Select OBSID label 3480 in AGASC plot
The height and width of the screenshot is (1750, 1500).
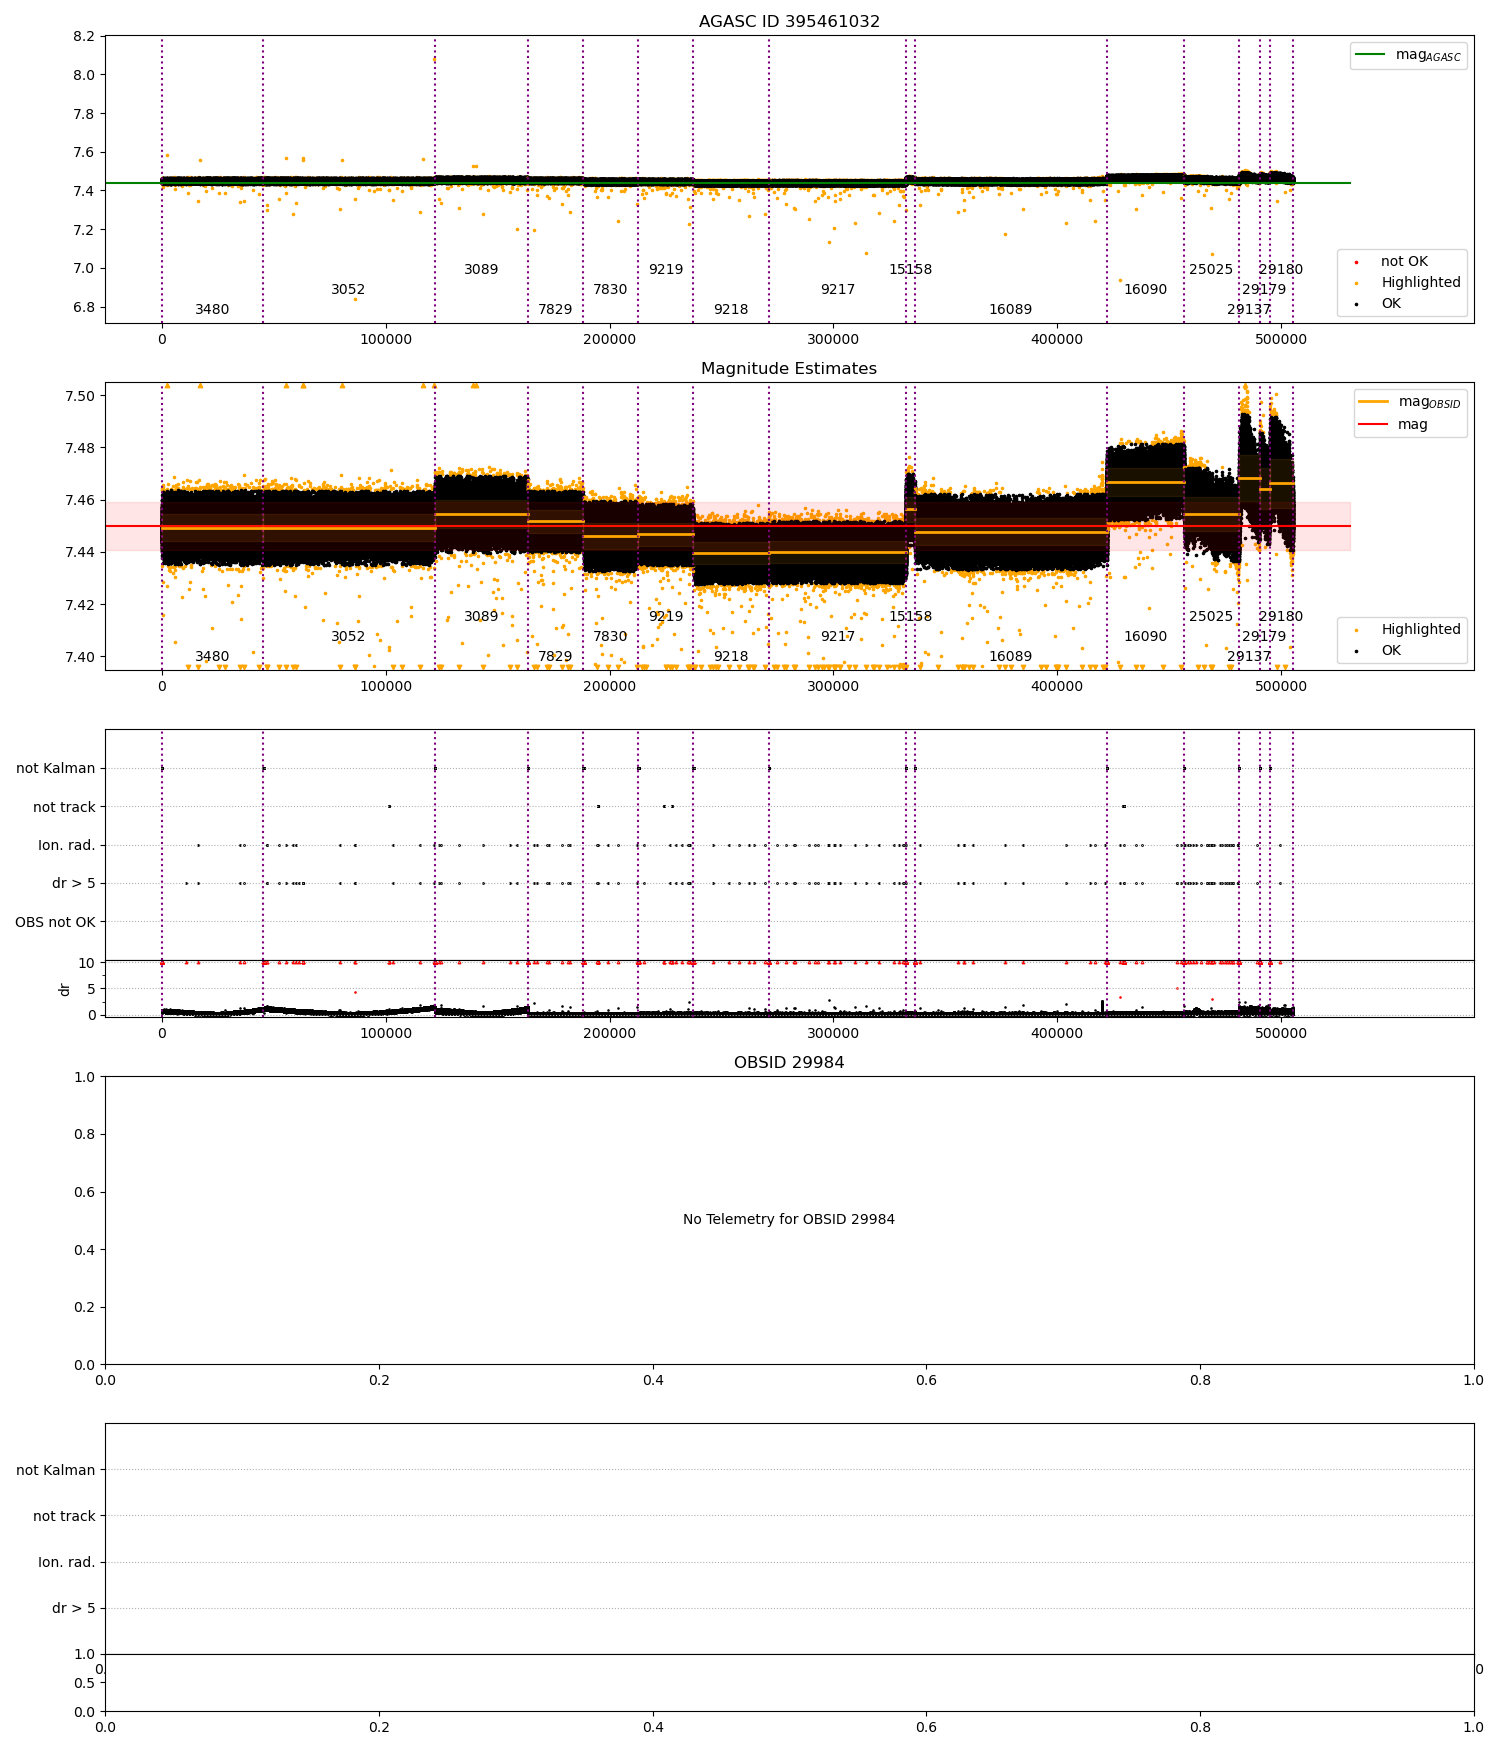[212, 310]
